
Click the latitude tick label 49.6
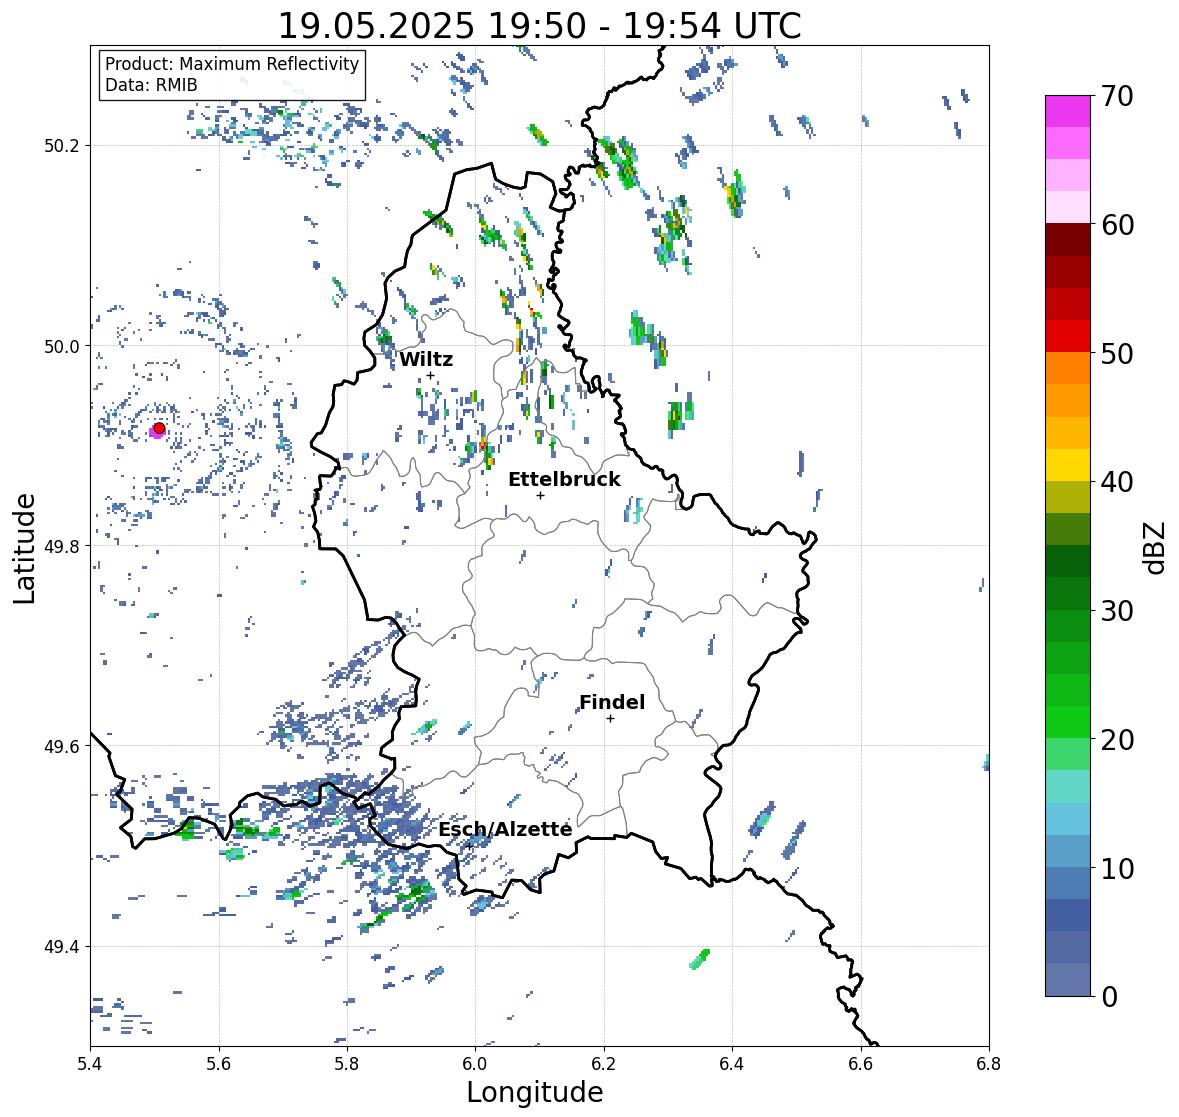[62, 746]
